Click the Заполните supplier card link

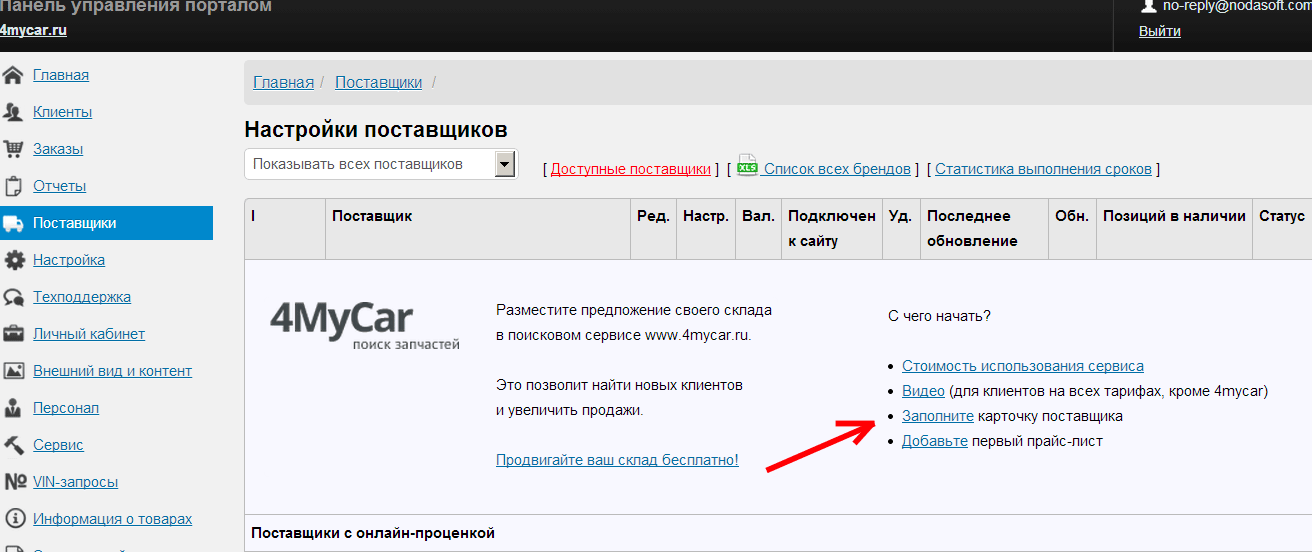point(937,416)
